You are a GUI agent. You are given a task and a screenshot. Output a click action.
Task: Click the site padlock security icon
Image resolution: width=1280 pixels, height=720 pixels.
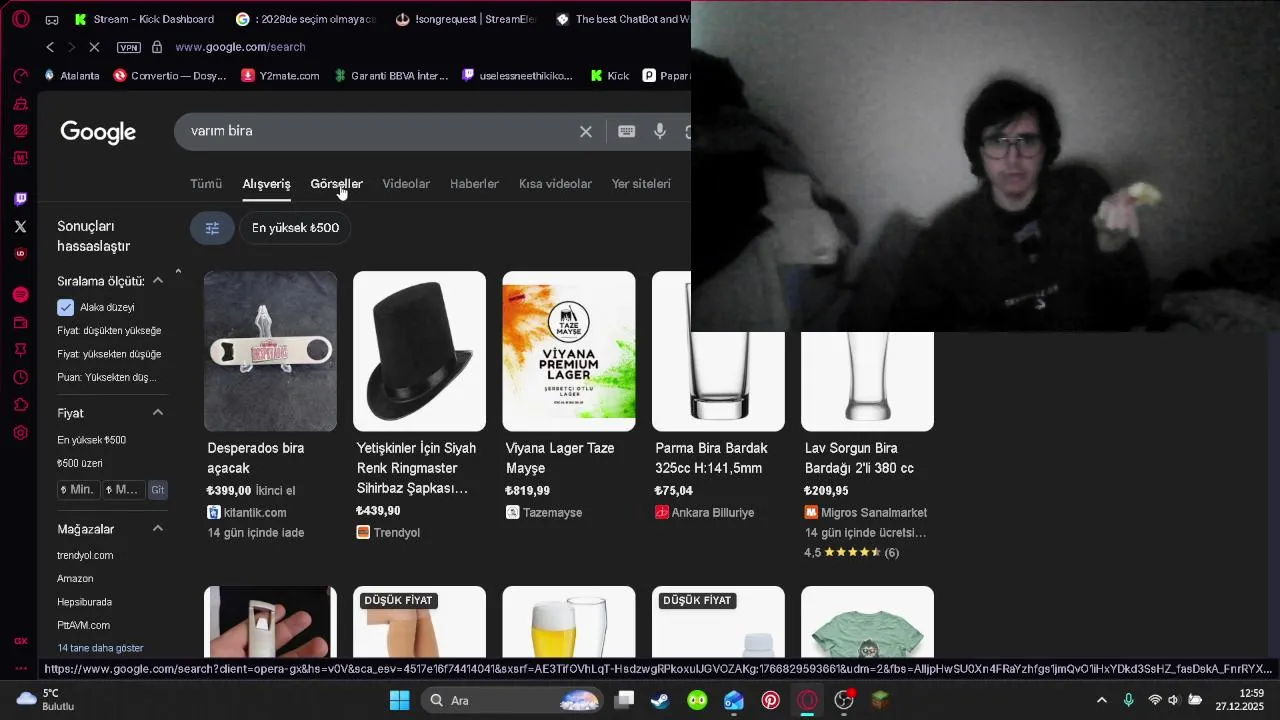[157, 47]
